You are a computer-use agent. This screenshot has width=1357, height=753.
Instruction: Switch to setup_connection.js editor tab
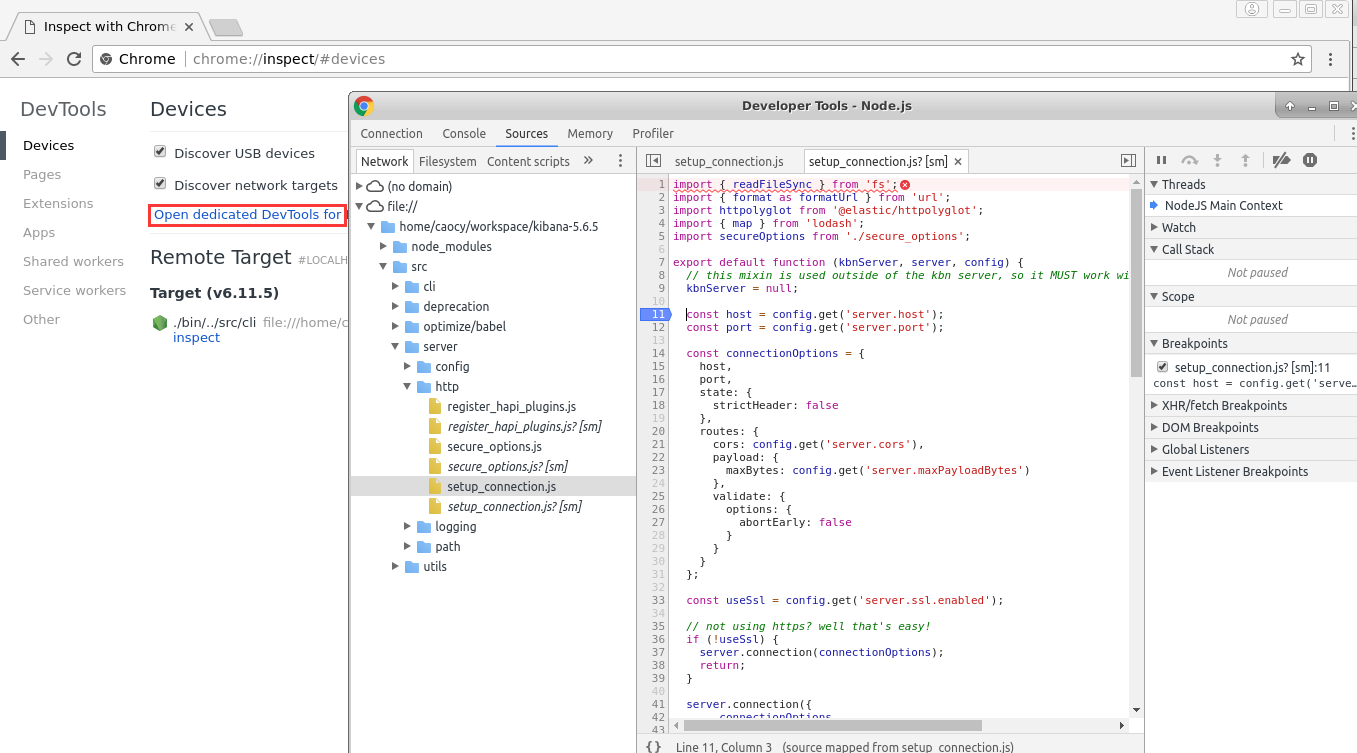click(729, 161)
